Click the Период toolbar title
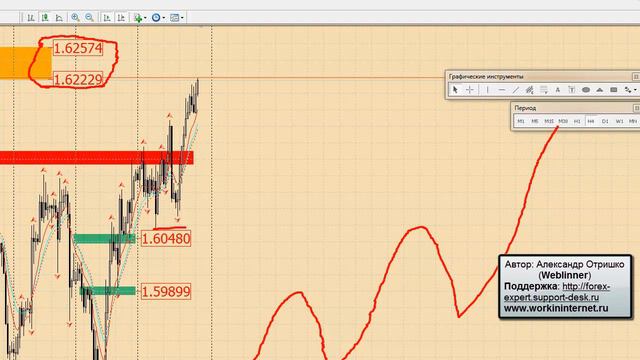 click(525, 108)
